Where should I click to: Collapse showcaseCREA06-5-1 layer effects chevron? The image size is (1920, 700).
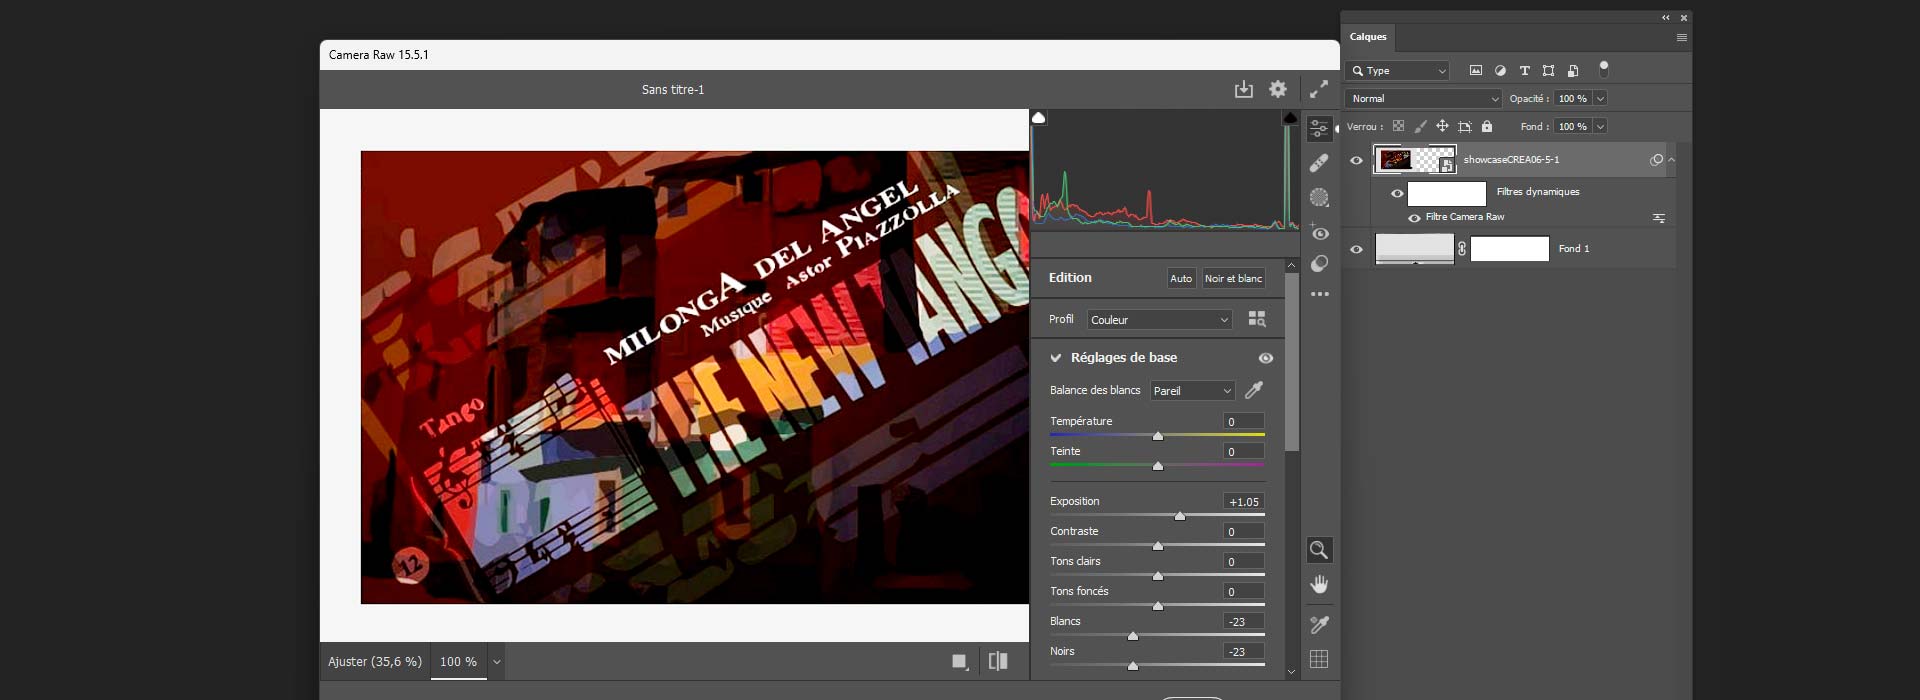pyautogui.click(x=1671, y=160)
